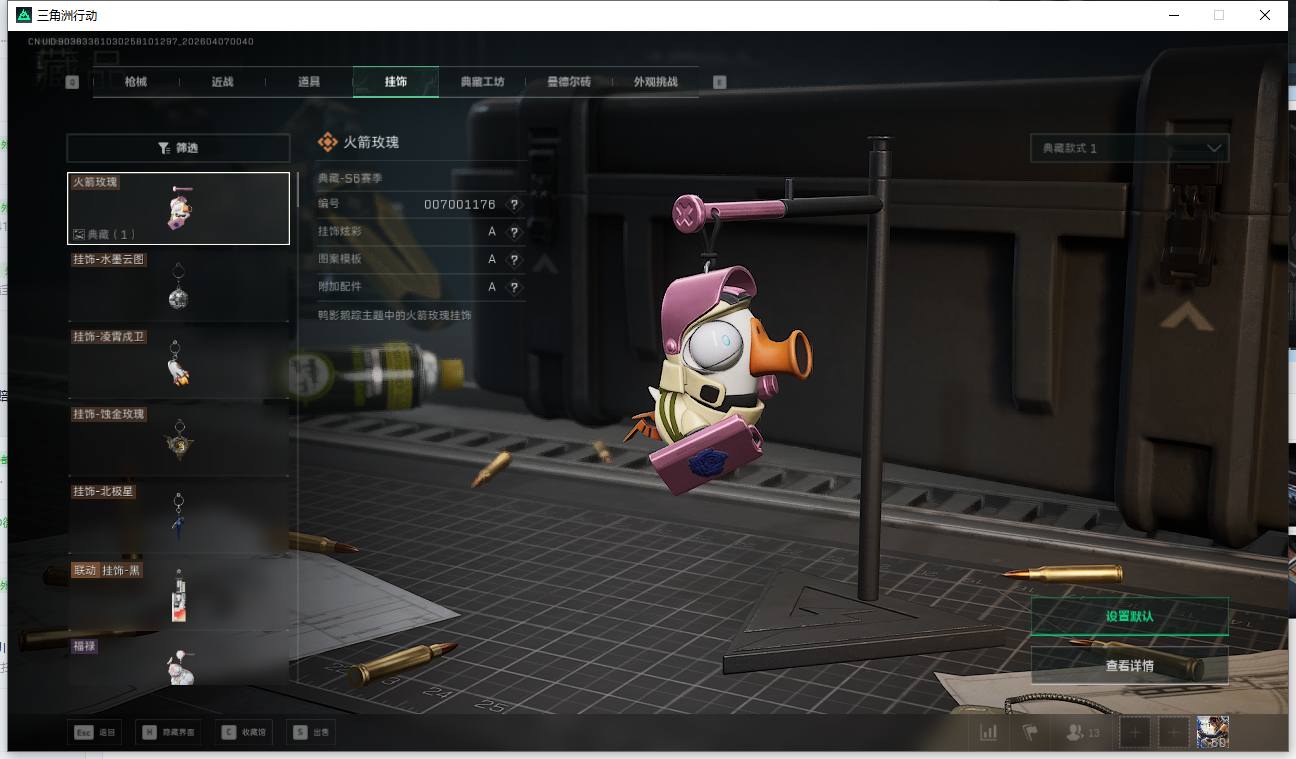Open the 筛选 filter button
This screenshot has width=1296, height=759.
click(178, 148)
